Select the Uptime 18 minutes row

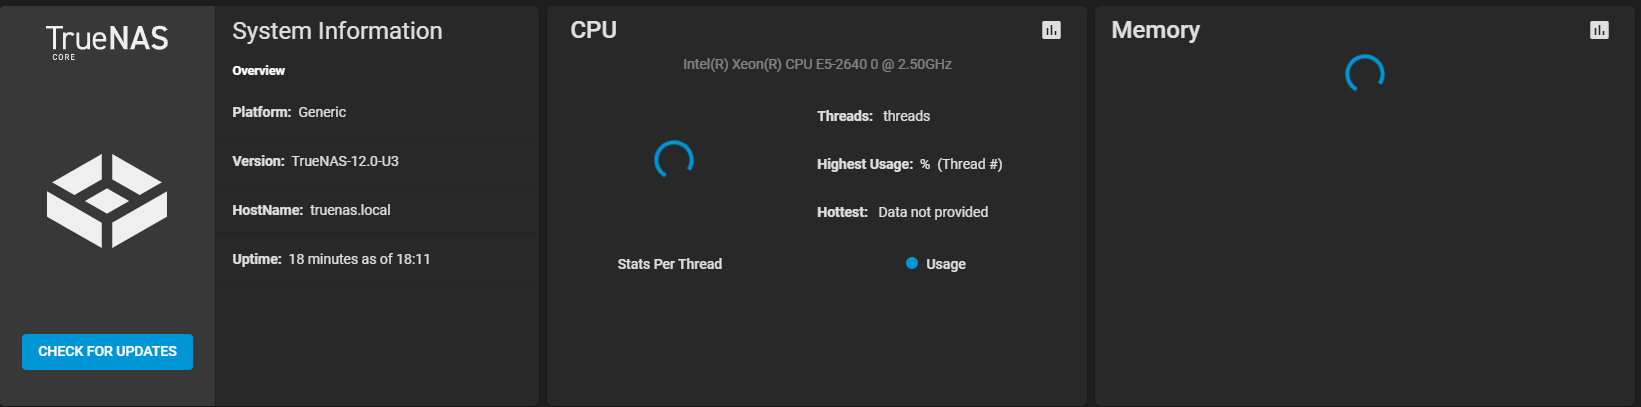click(377, 259)
